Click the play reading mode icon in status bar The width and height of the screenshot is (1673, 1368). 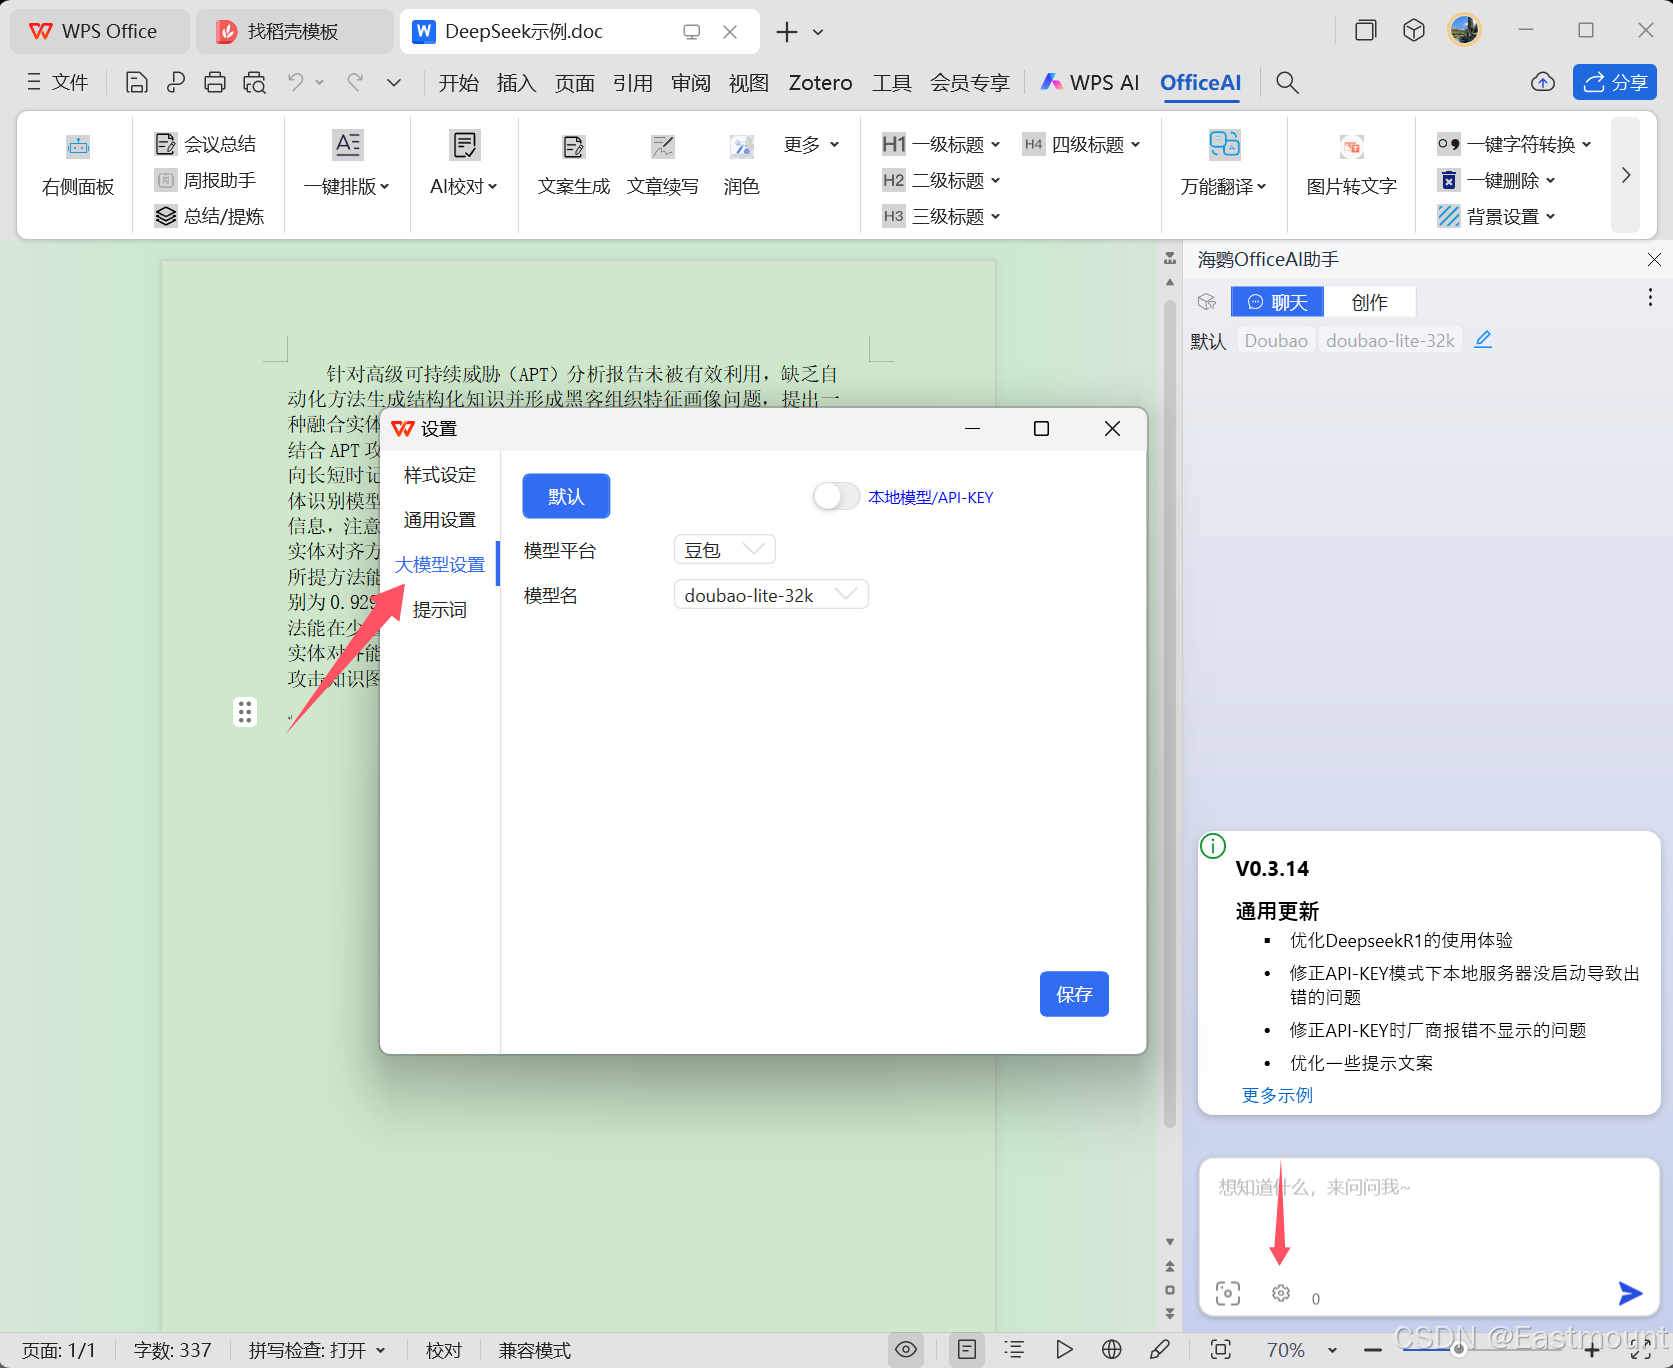(1064, 1350)
